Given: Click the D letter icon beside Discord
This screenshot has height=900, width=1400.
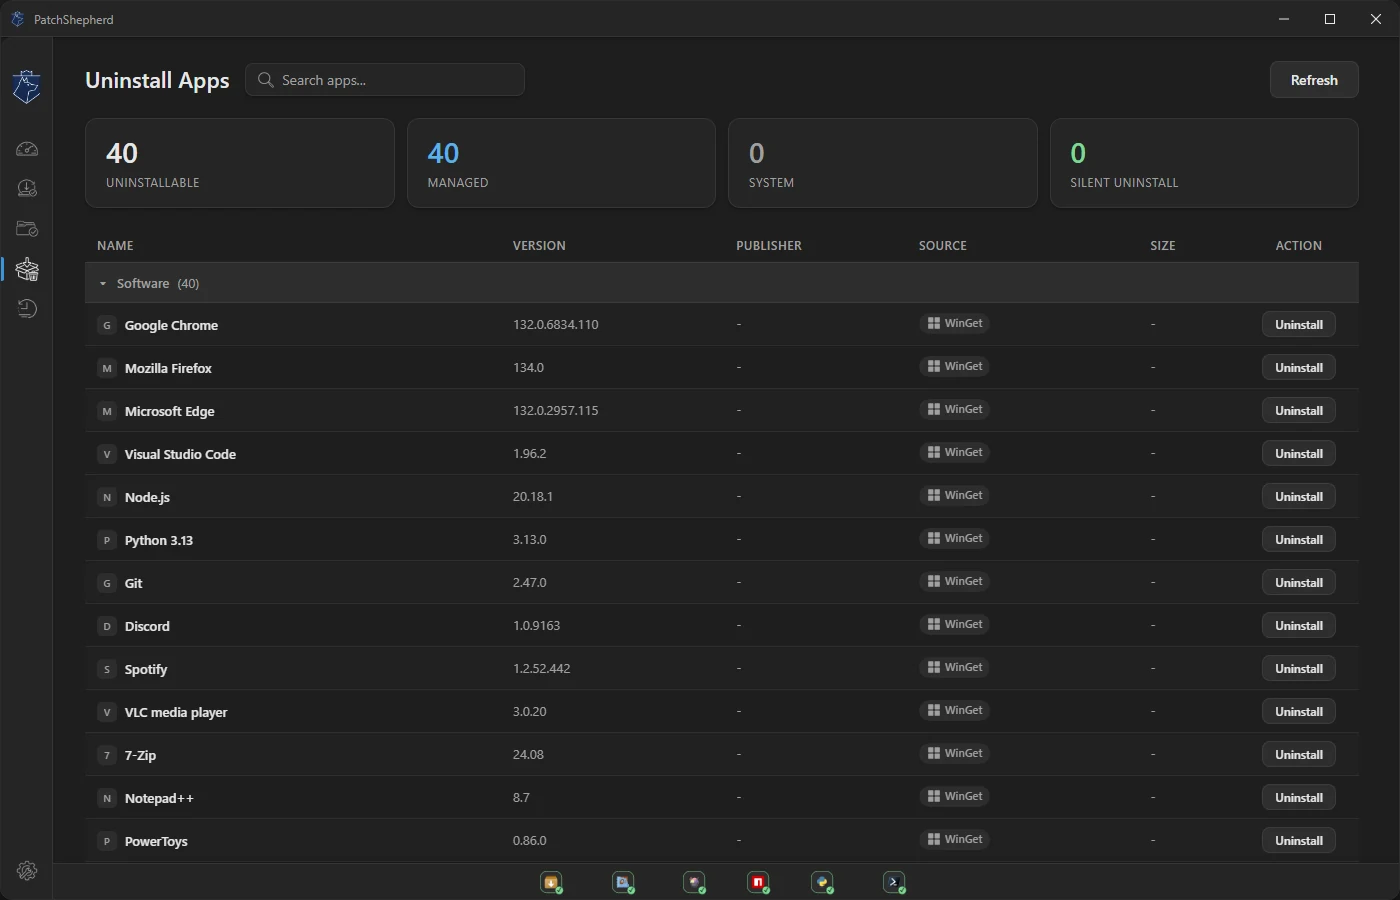Looking at the screenshot, I should 107,626.
